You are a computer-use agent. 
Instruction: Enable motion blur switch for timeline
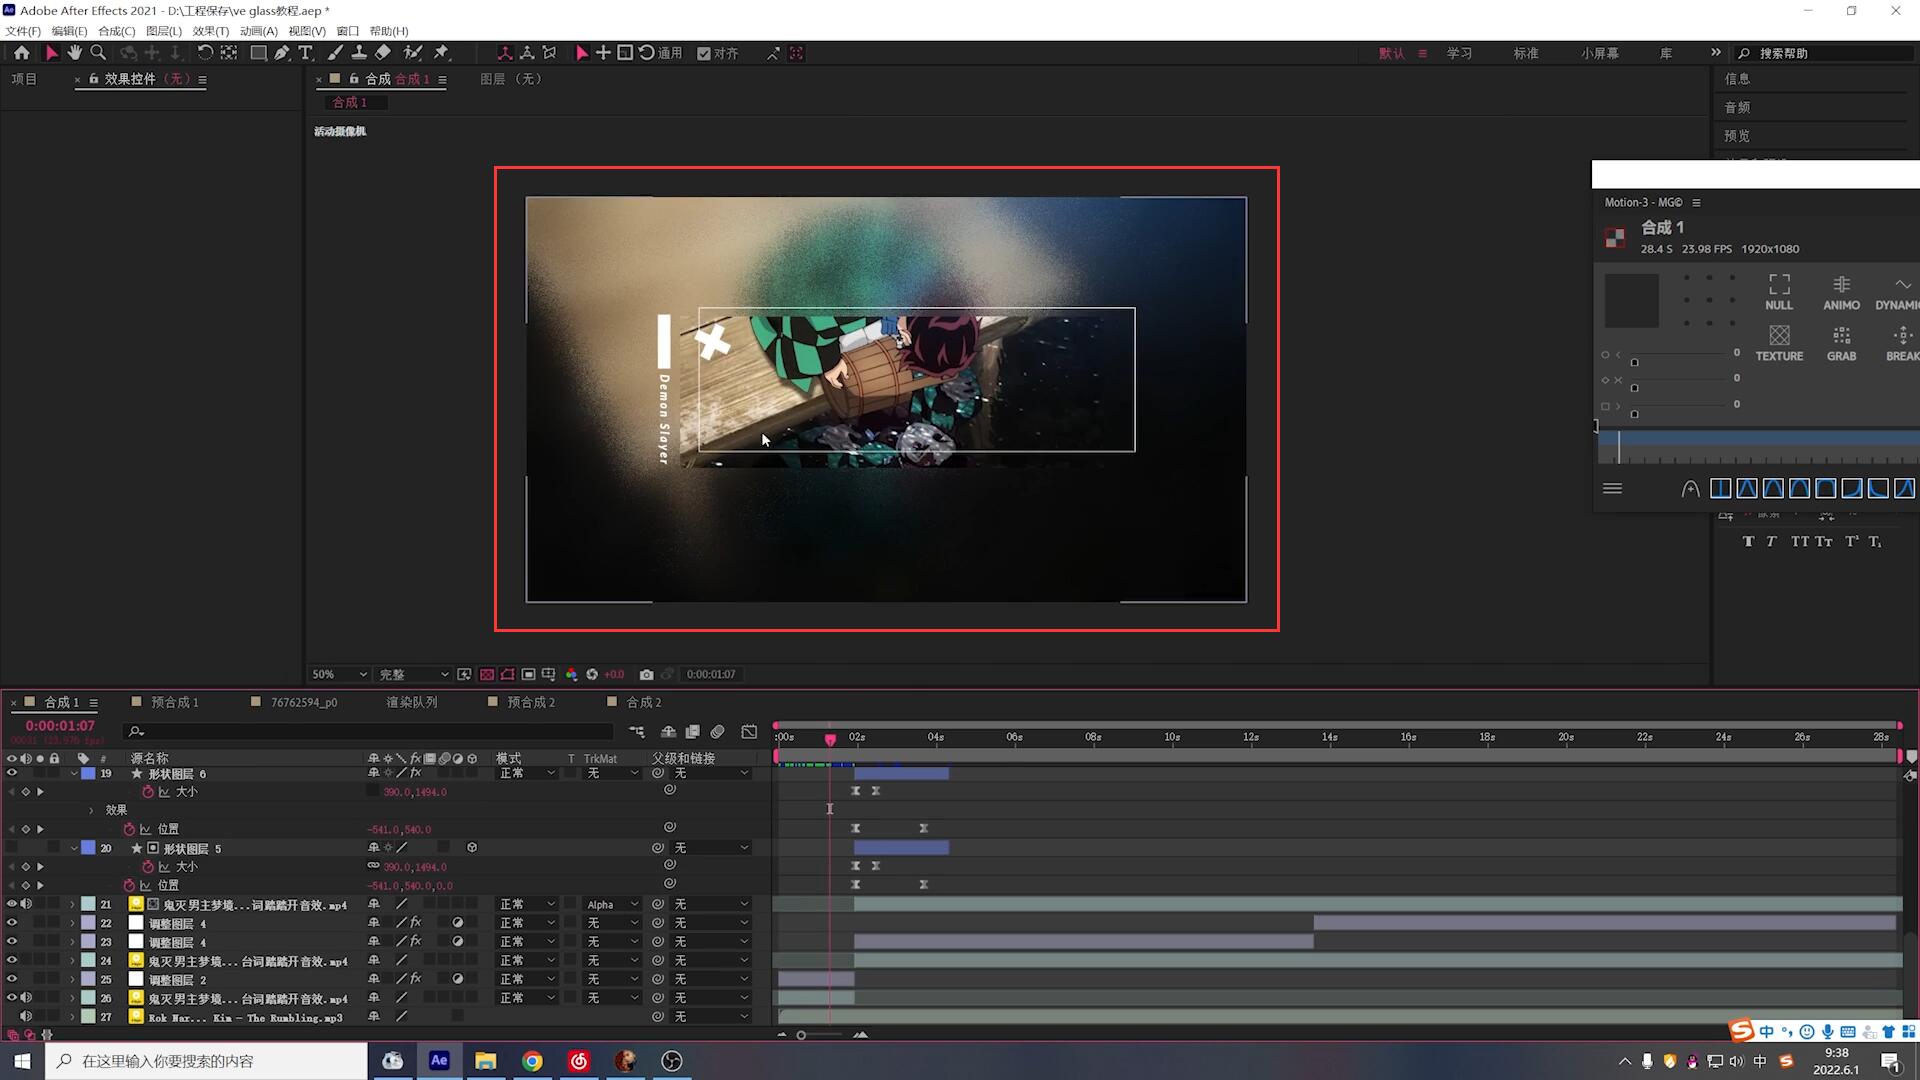click(x=717, y=732)
